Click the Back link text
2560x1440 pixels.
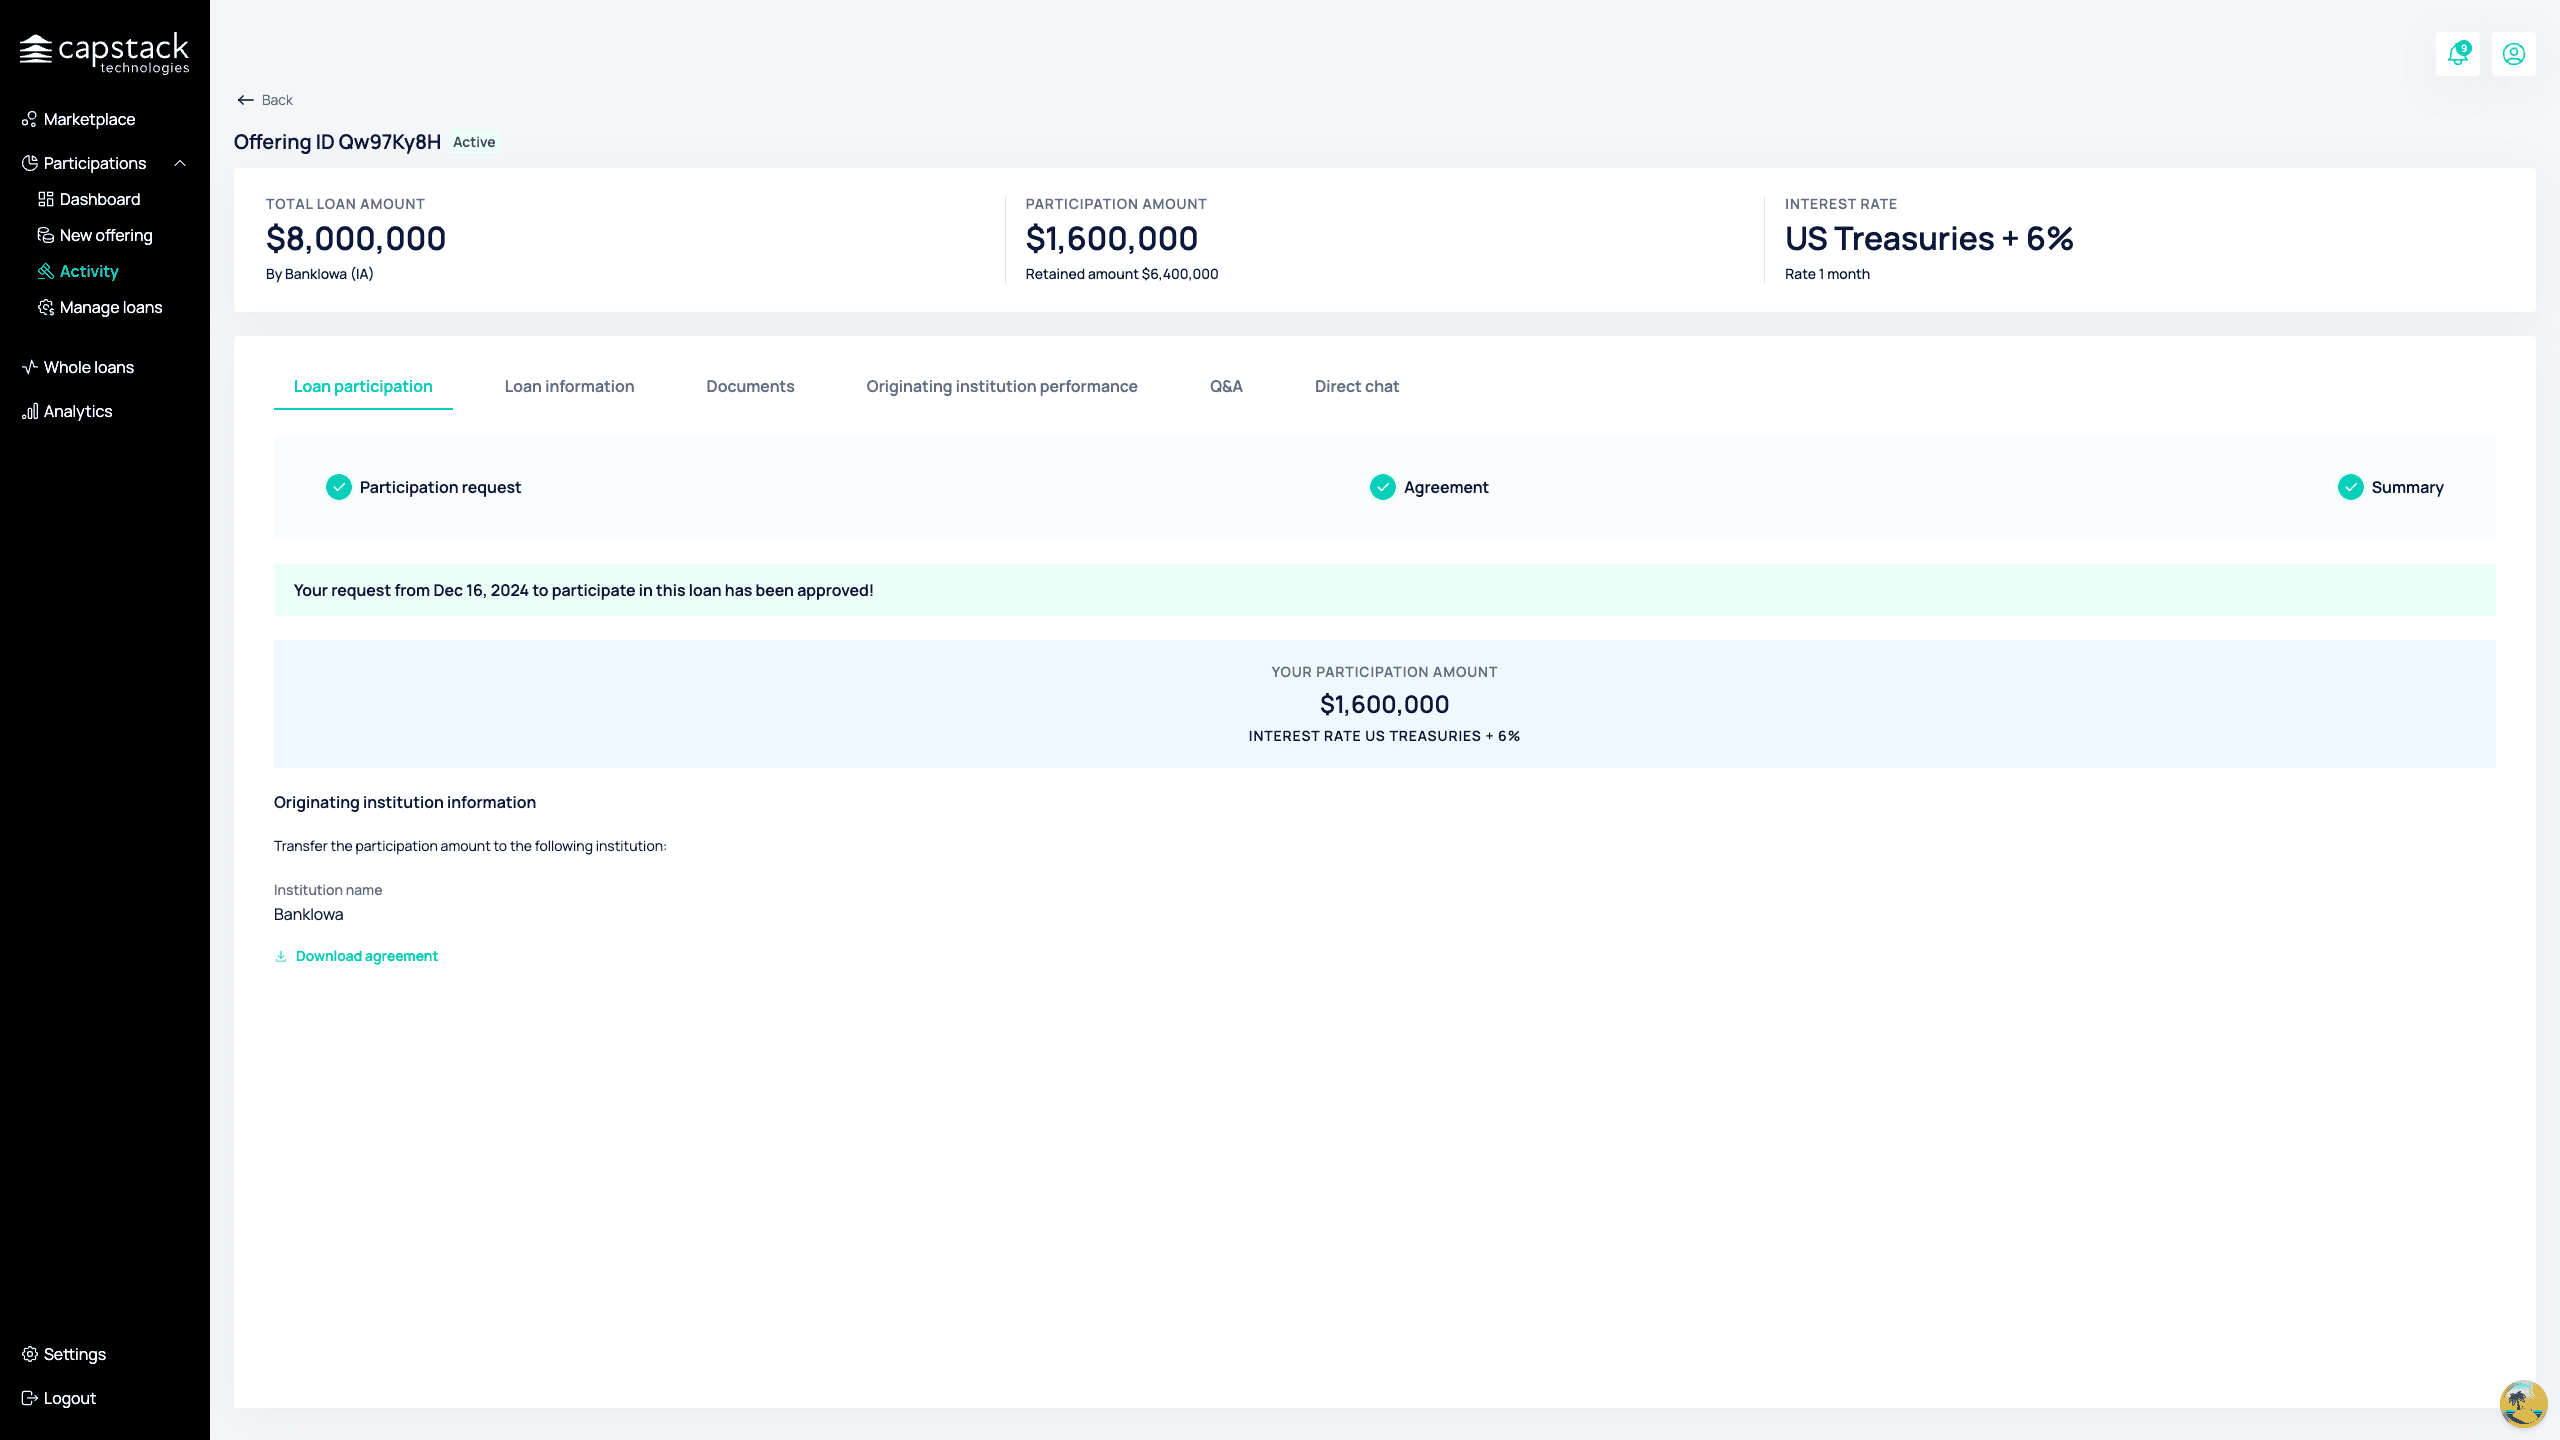[x=277, y=100]
